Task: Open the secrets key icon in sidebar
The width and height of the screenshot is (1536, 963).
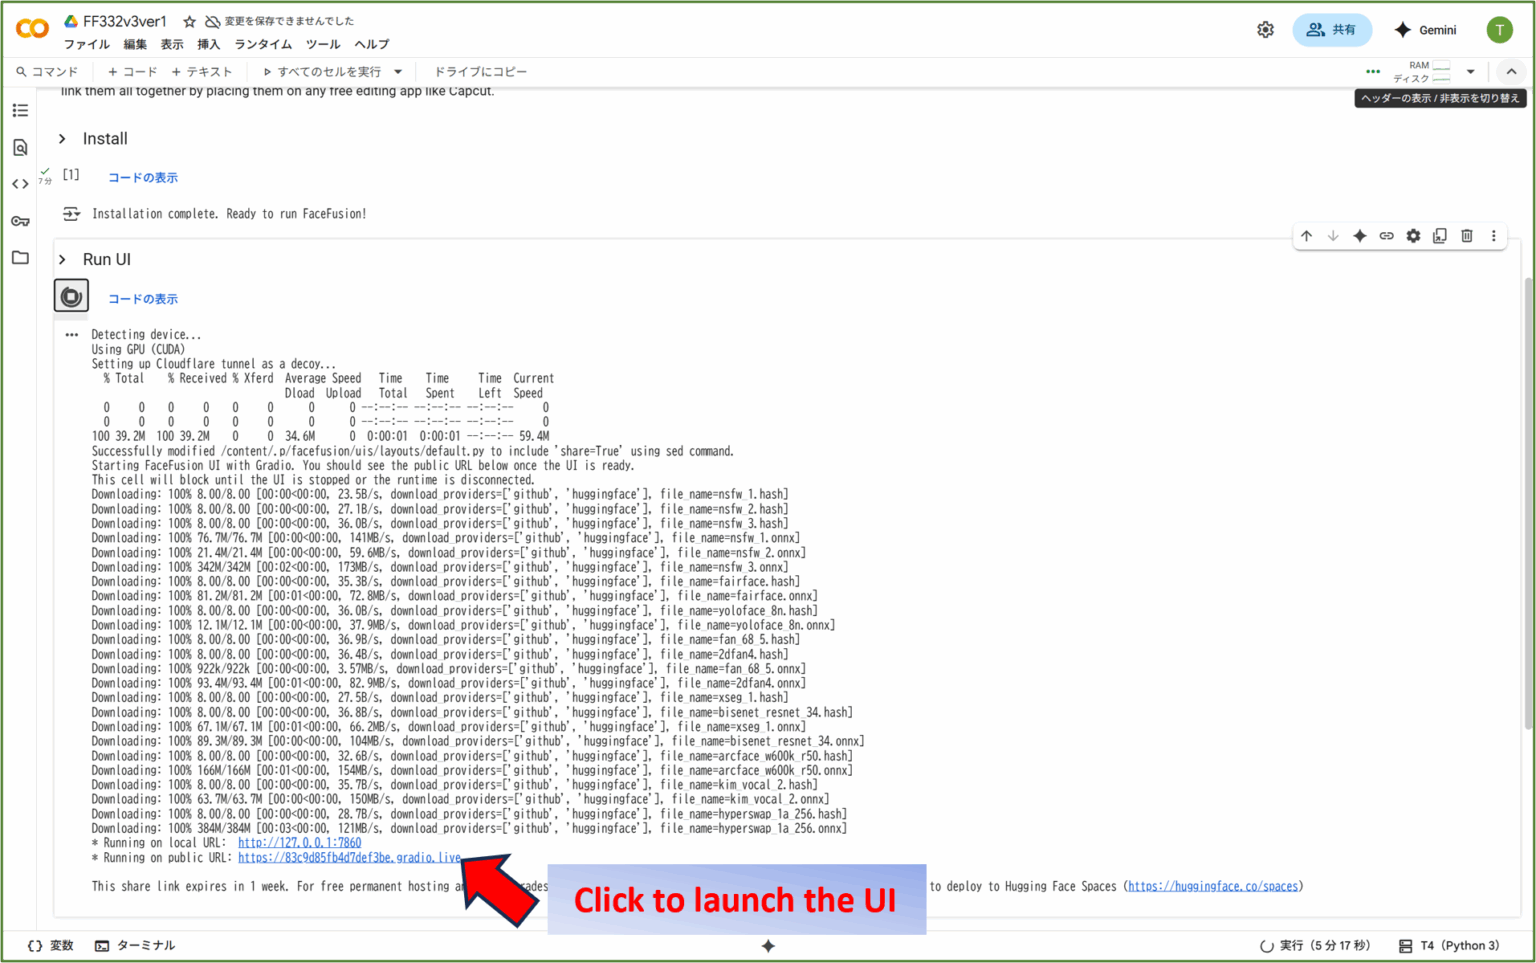Action: (20, 221)
